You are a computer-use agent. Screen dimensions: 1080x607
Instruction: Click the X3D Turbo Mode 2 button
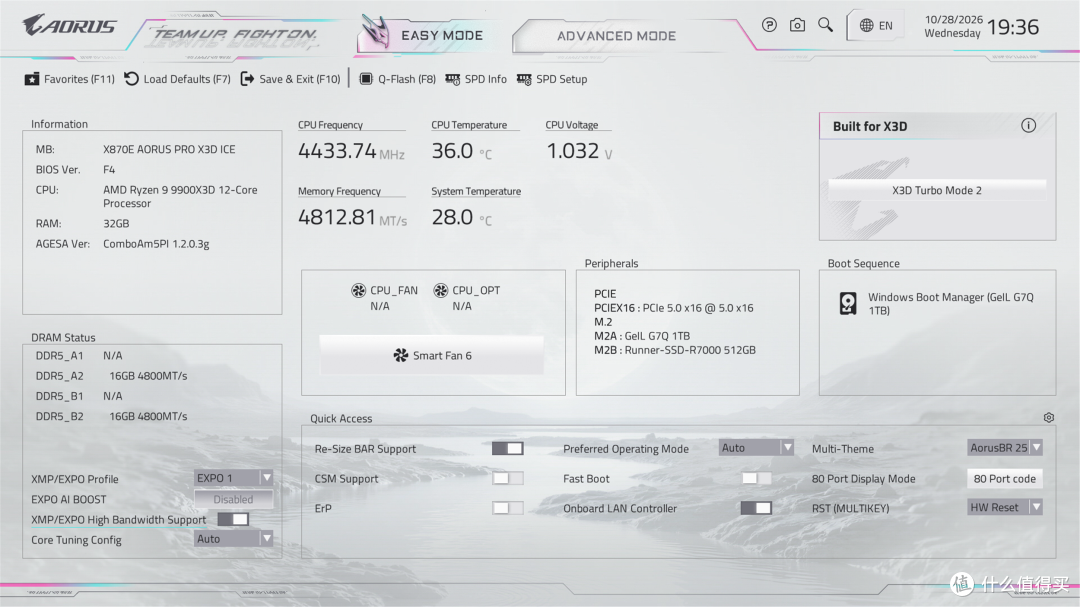(937, 190)
